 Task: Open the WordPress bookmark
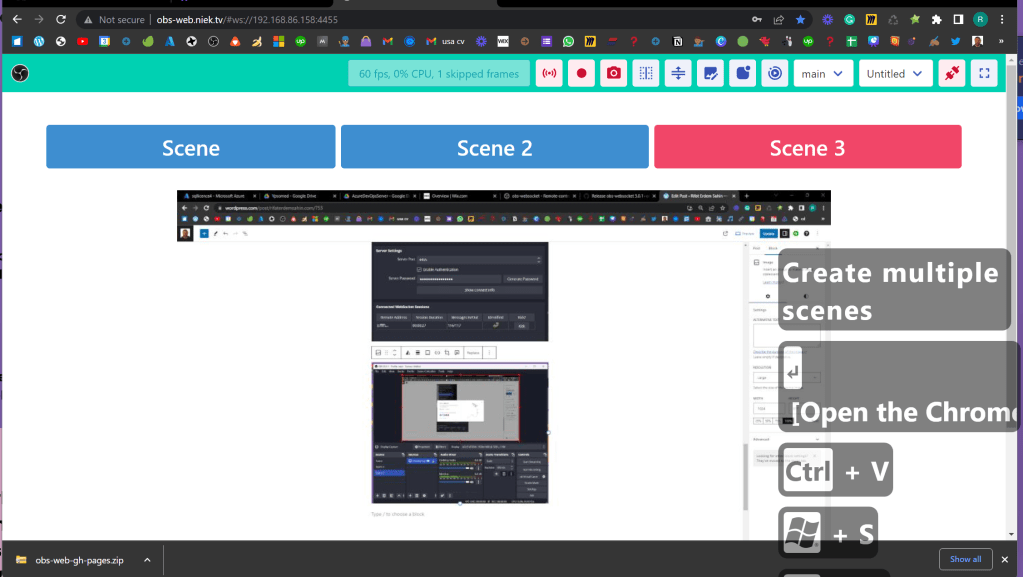pos(38,41)
